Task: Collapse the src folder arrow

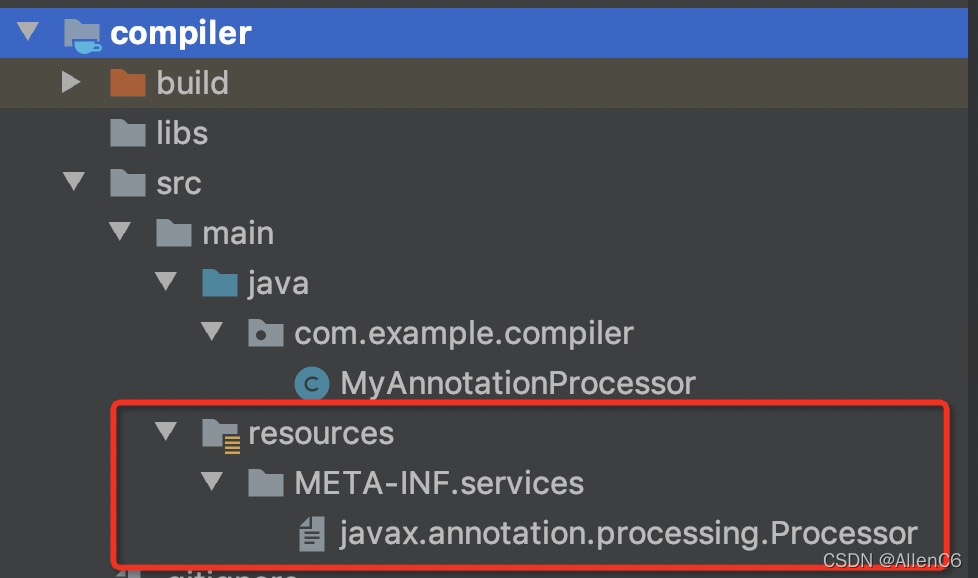Action: (x=74, y=181)
